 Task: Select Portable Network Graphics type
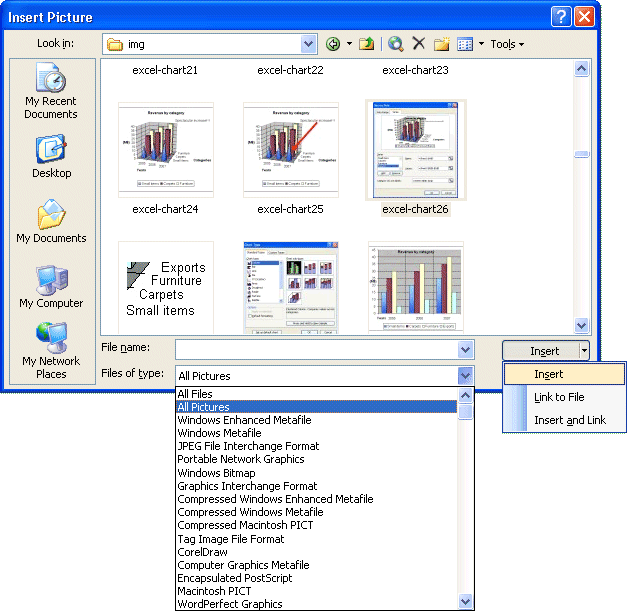[317, 459]
